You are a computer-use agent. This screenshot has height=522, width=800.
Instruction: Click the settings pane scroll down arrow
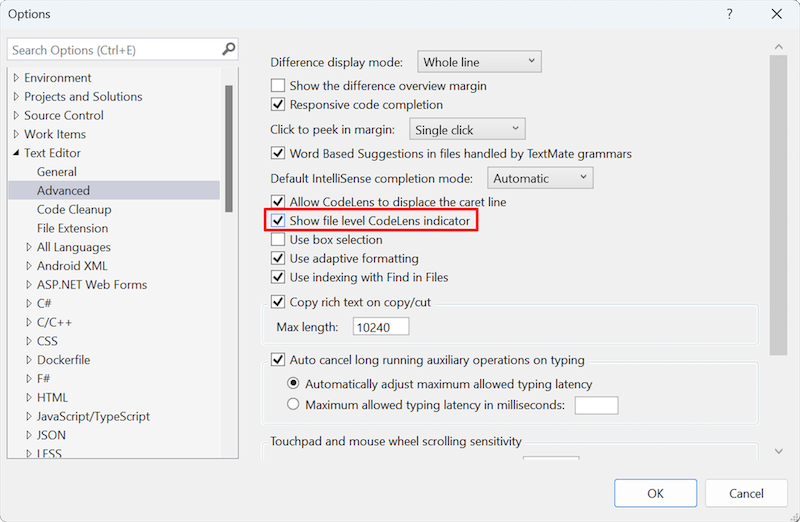click(x=779, y=451)
